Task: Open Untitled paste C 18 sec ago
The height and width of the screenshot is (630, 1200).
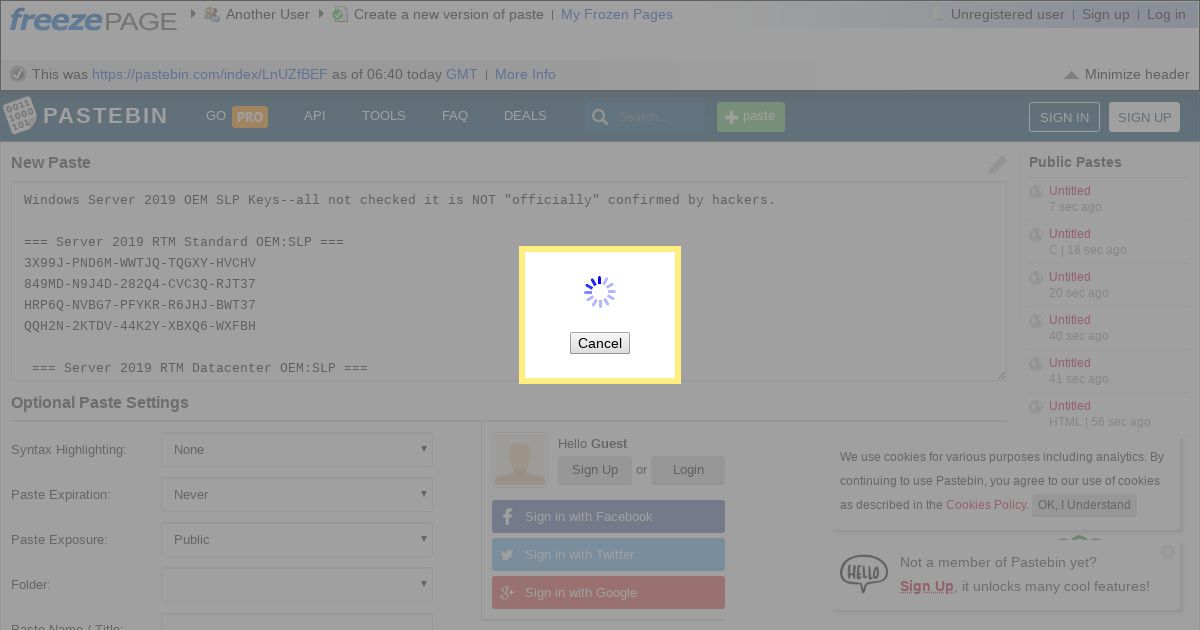Action: tap(1069, 234)
